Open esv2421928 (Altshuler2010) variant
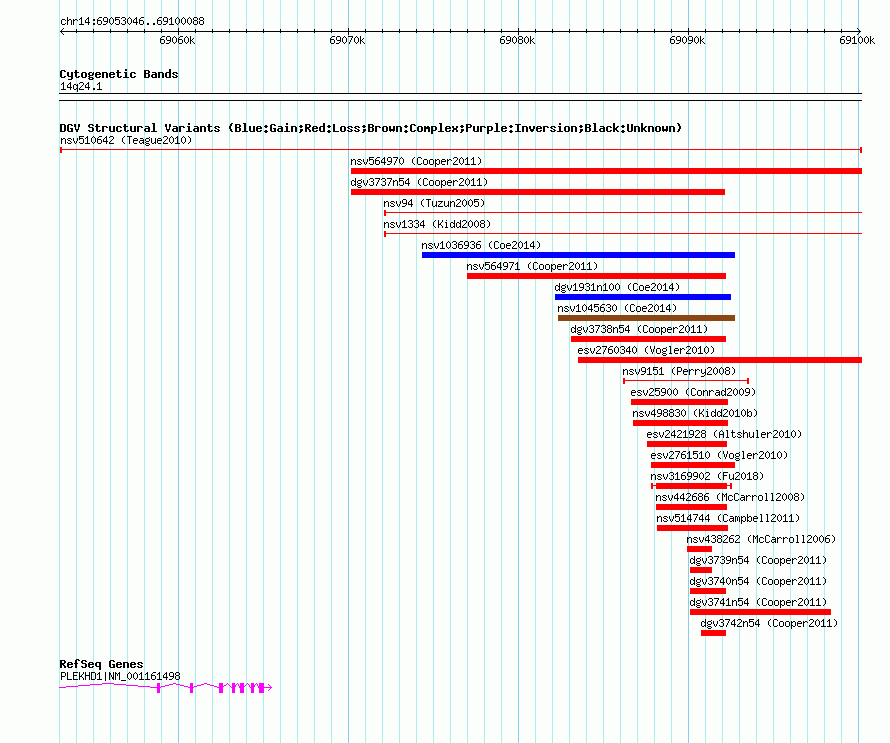Image resolution: width=890 pixels, height=743 pixels. [x=687, y=444]
